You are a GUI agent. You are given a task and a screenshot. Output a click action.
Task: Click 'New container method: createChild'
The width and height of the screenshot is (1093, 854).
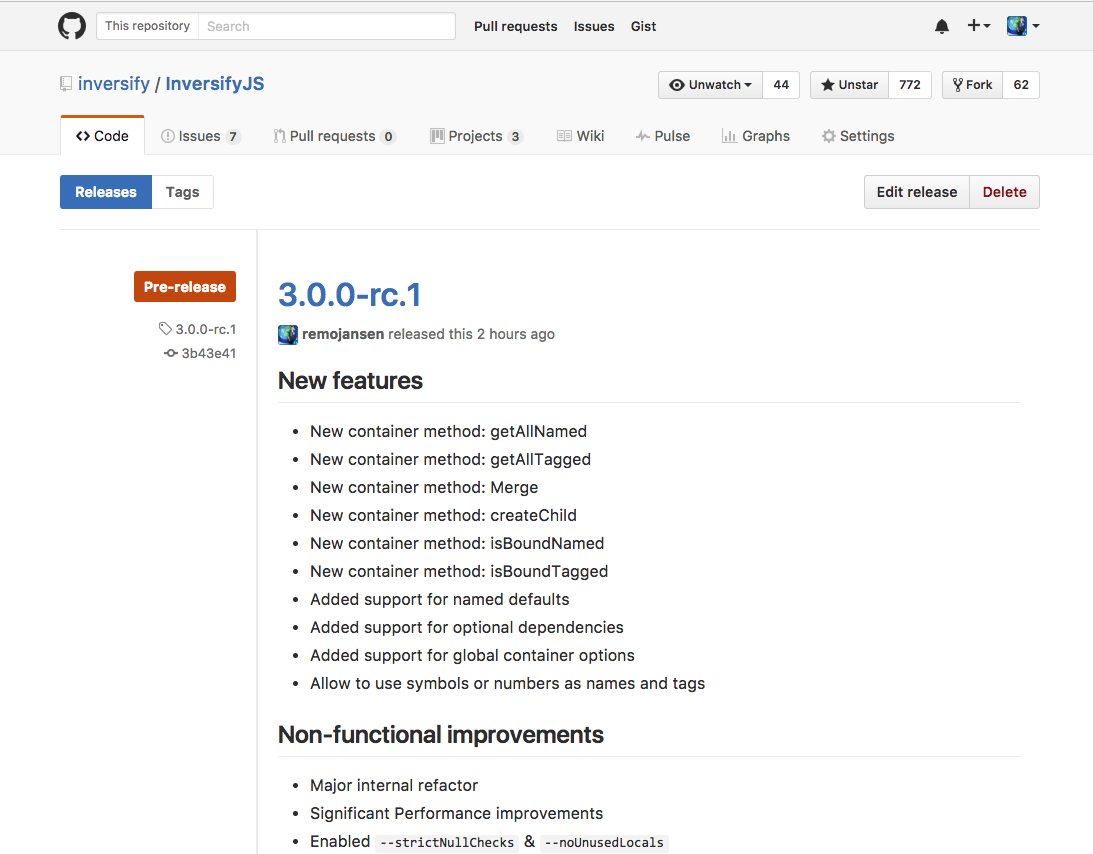pos(443,515)
